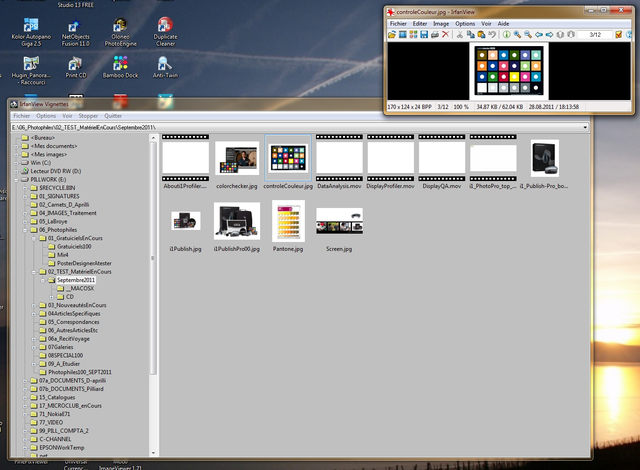The width and height of the screenshot is (640, 470).
Task: Go to the next image with the right arrow
Action: pyautogui.click(x=549, y=34)
